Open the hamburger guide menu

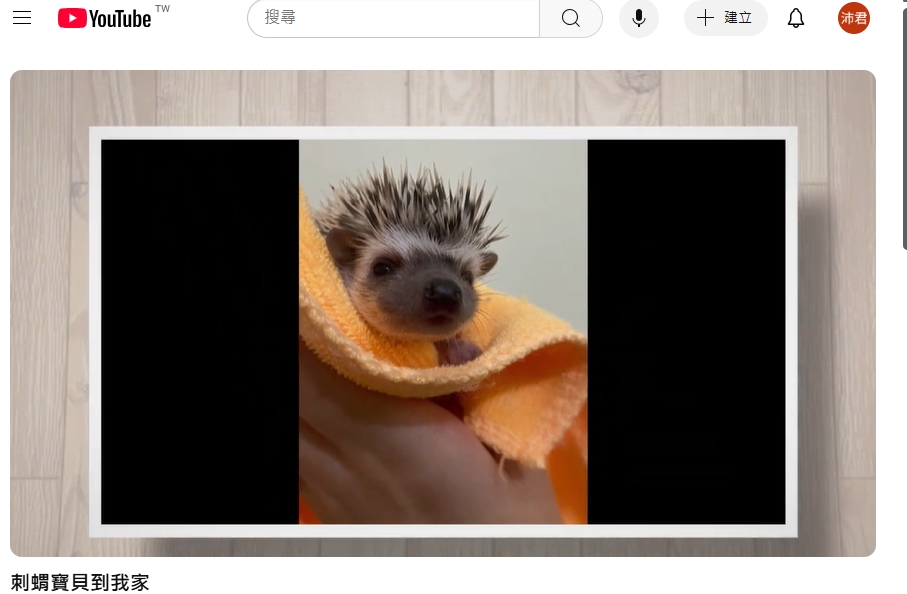22,18
